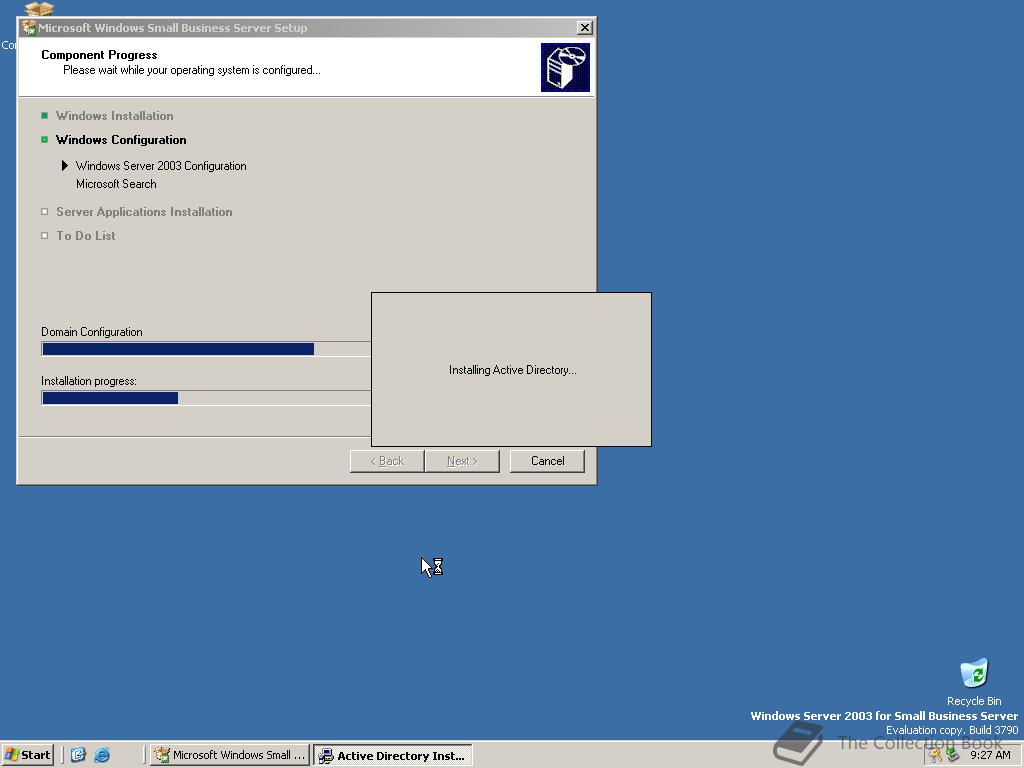This screenshot has width=1024, height=768.
Task: Click the network tray icon
Action: [953, 755]
